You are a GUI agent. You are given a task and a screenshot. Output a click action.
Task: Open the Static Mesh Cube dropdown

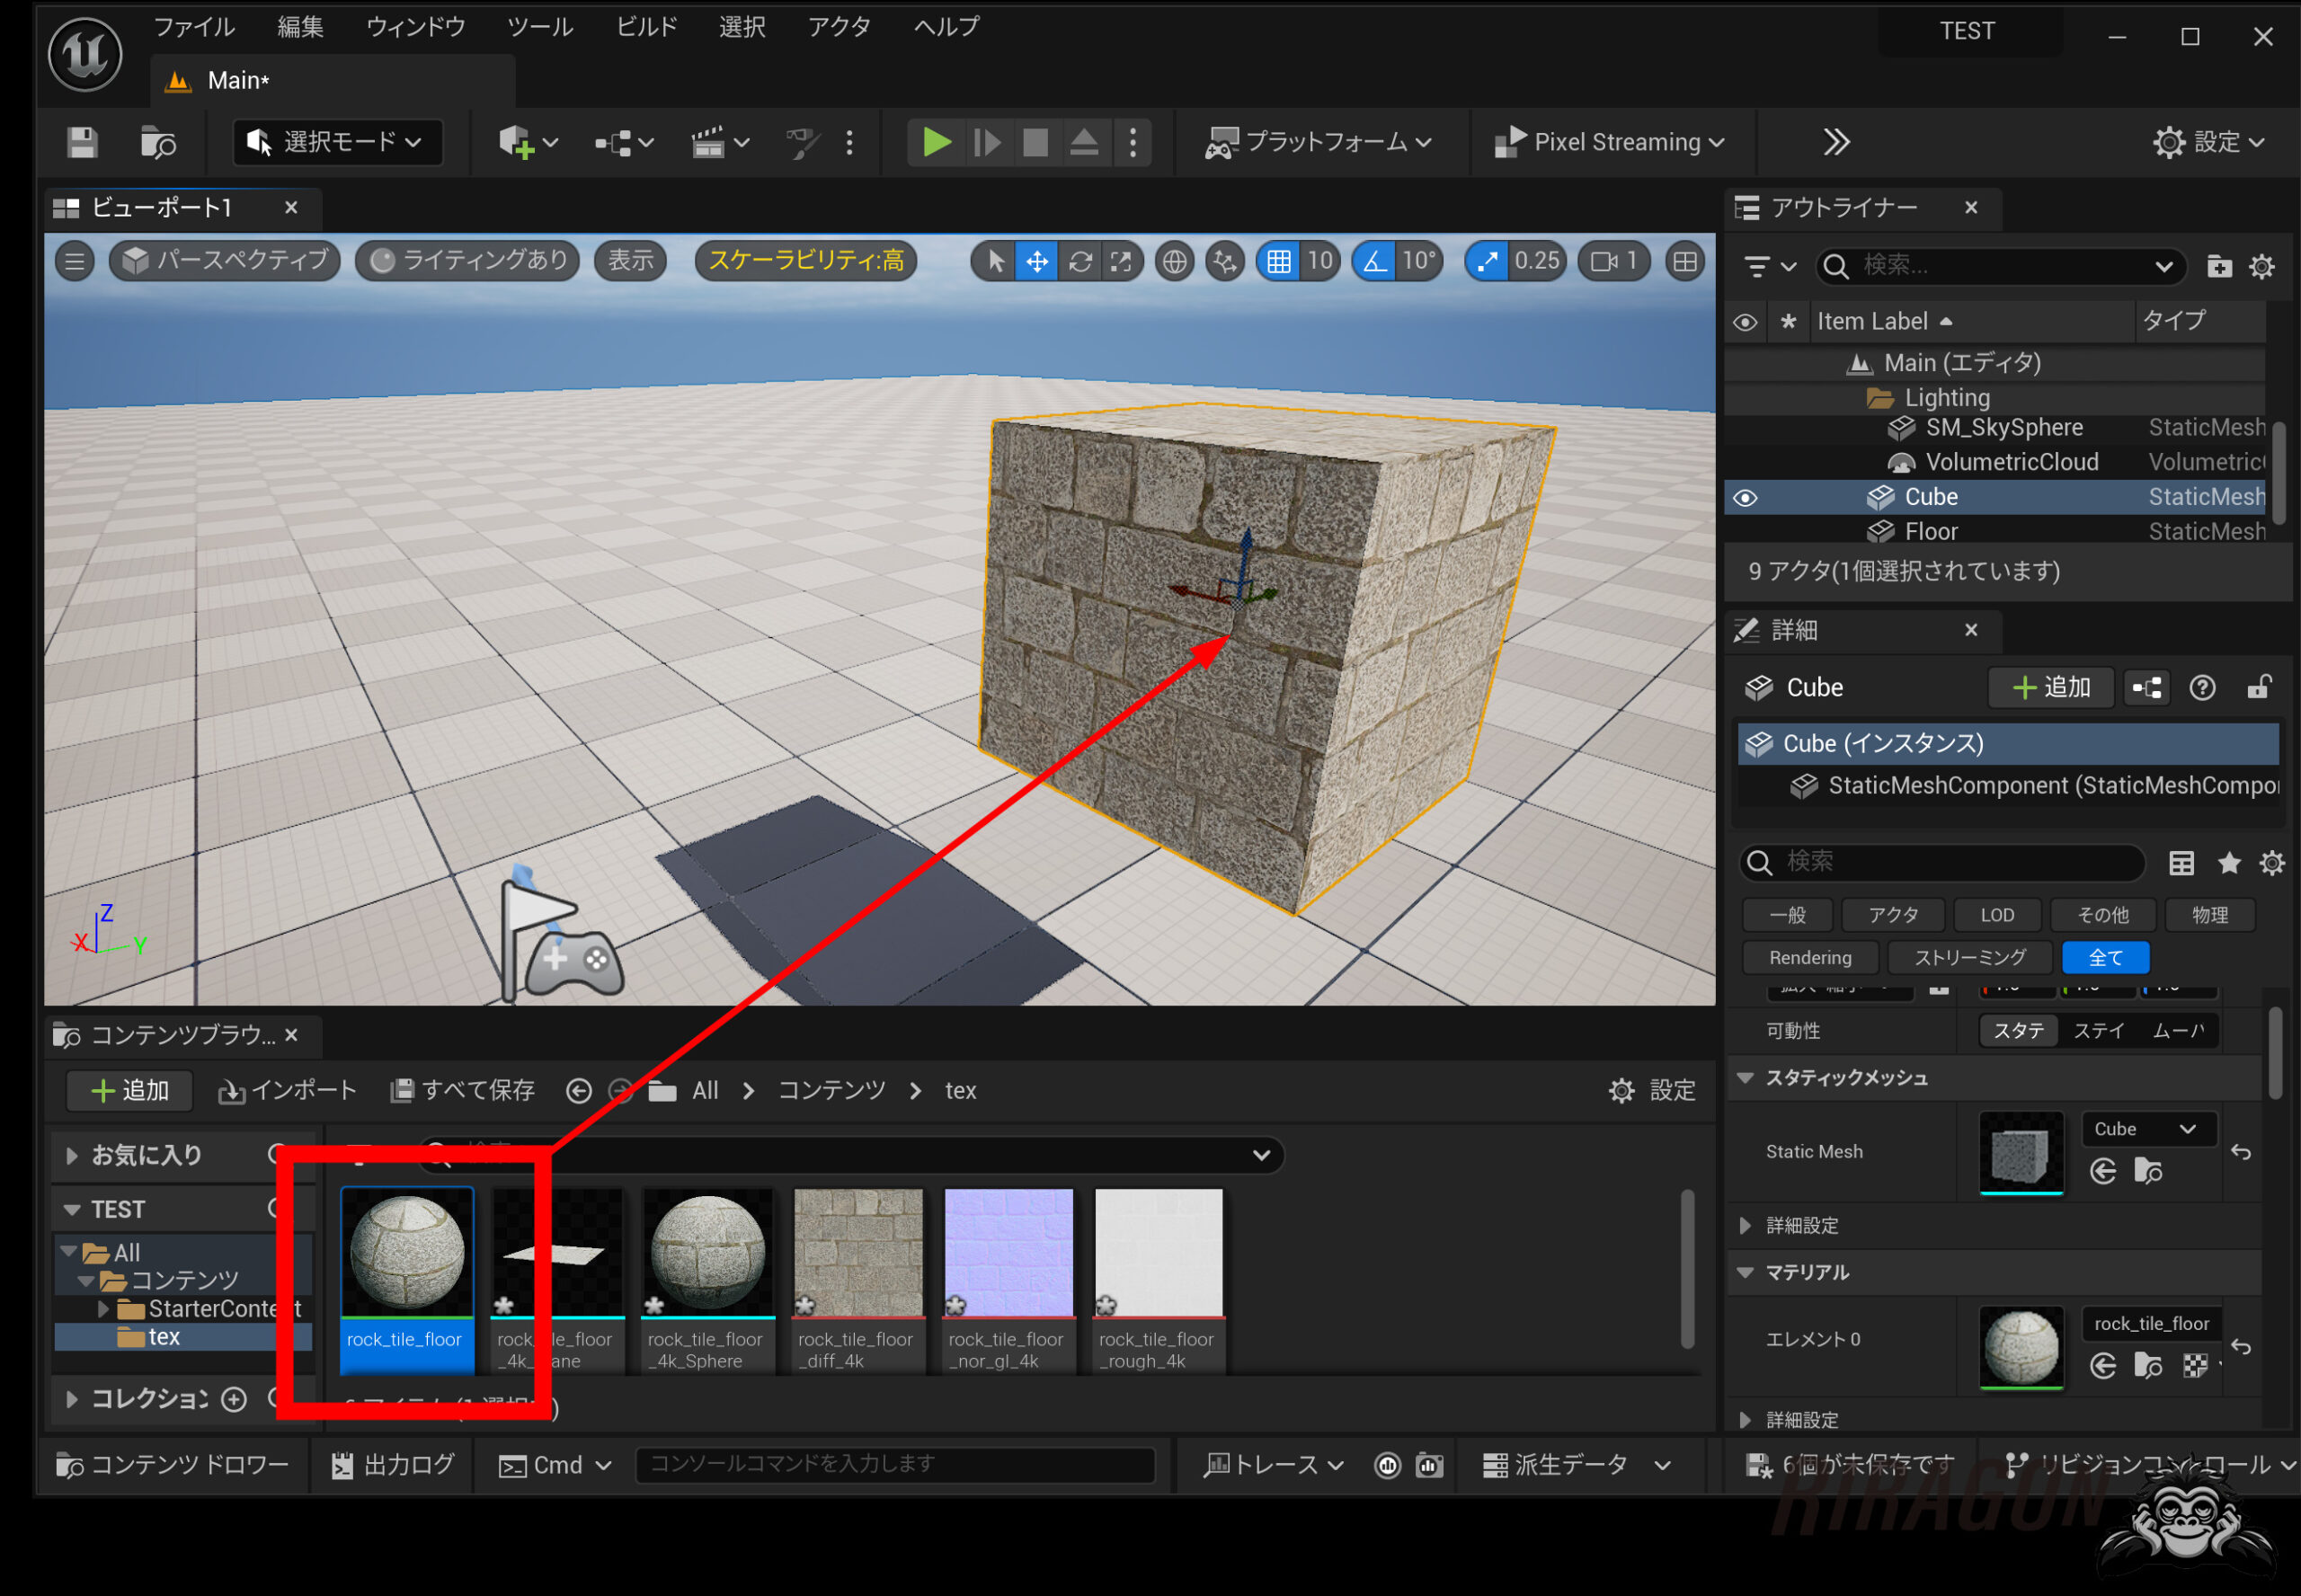pyautogui.click(x=2149, y=1129)
